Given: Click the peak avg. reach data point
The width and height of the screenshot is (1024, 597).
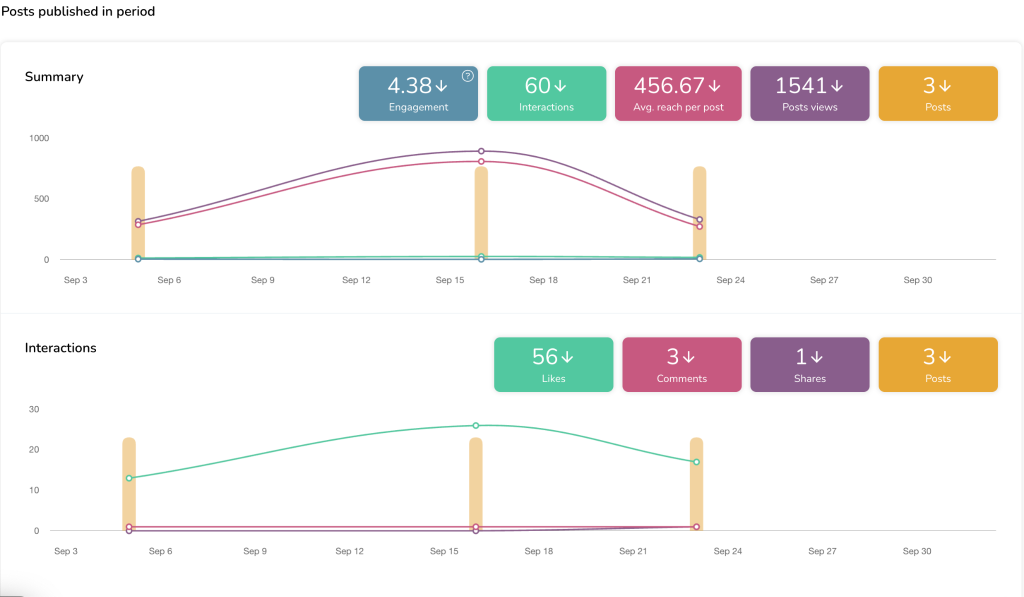Looking at the screenshot, I should click(x=481, y=162).
